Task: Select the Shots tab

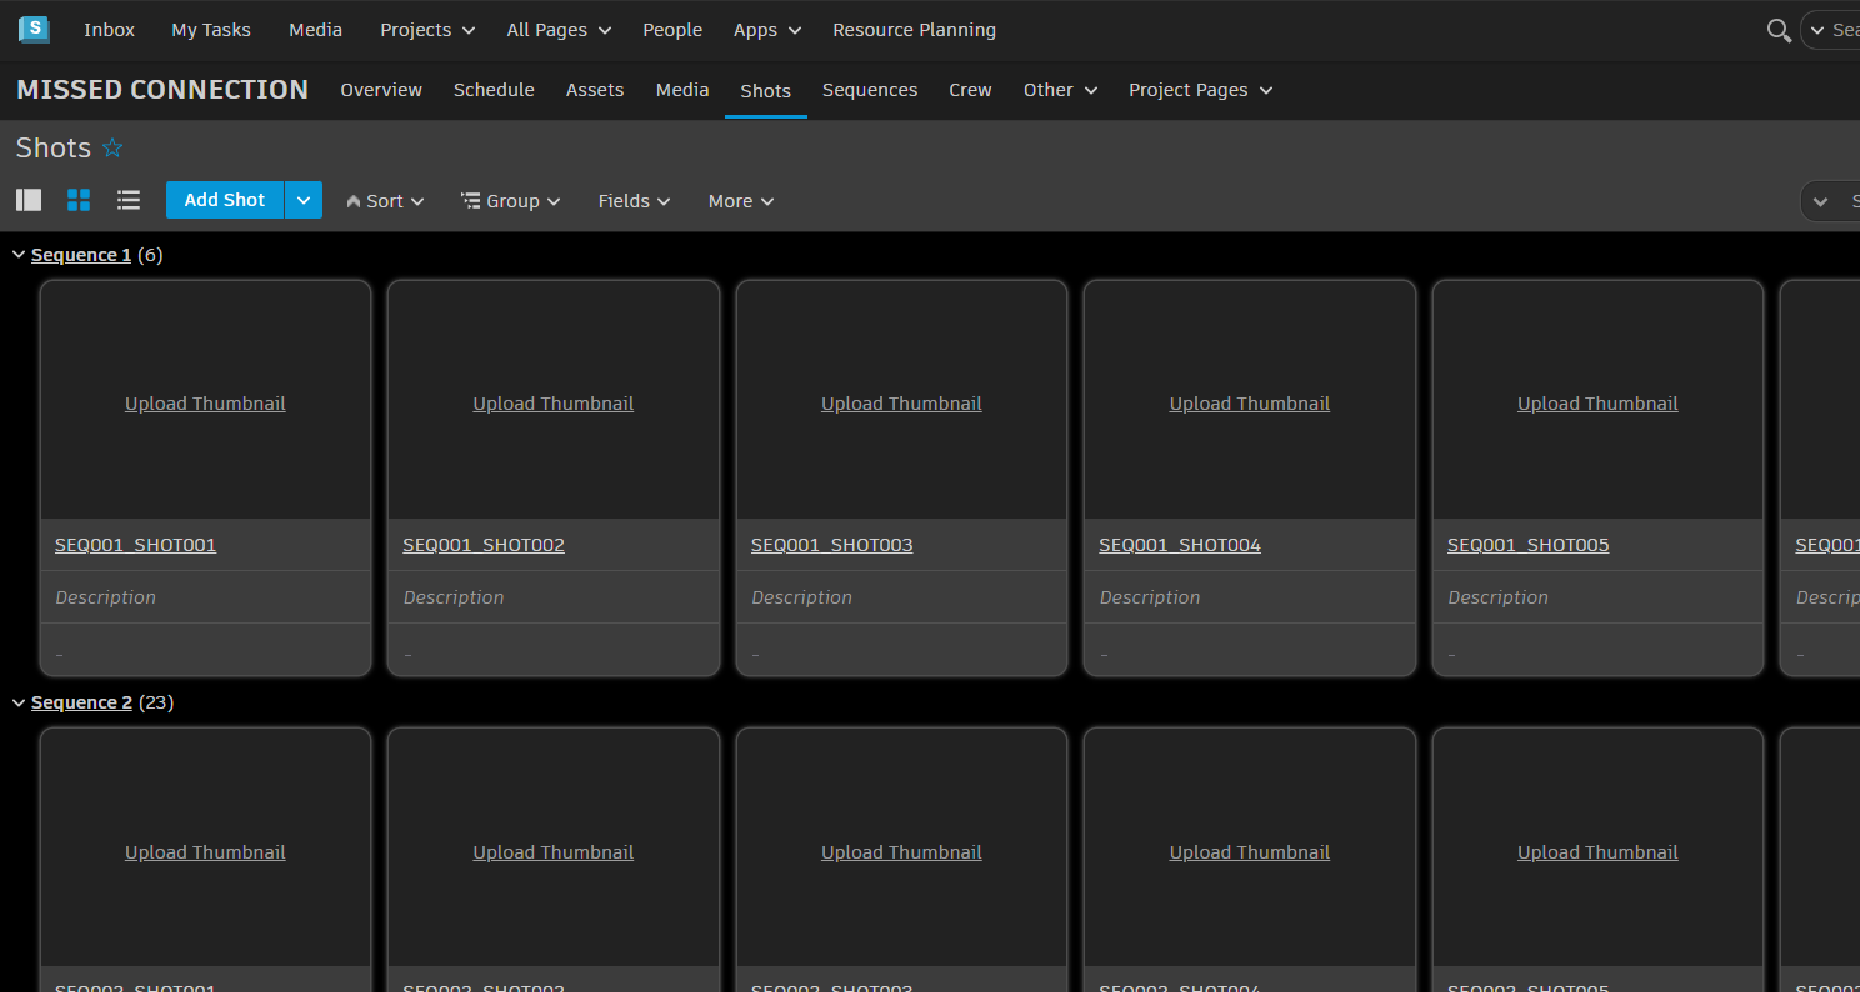Action: point(765,91)
